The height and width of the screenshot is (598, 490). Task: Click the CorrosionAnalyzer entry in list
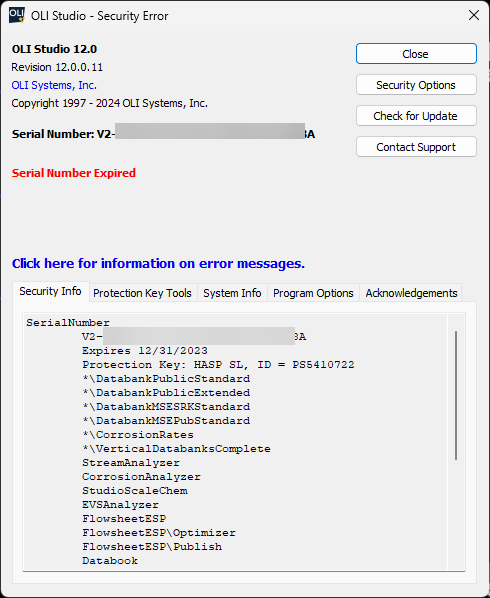(141, 477)
